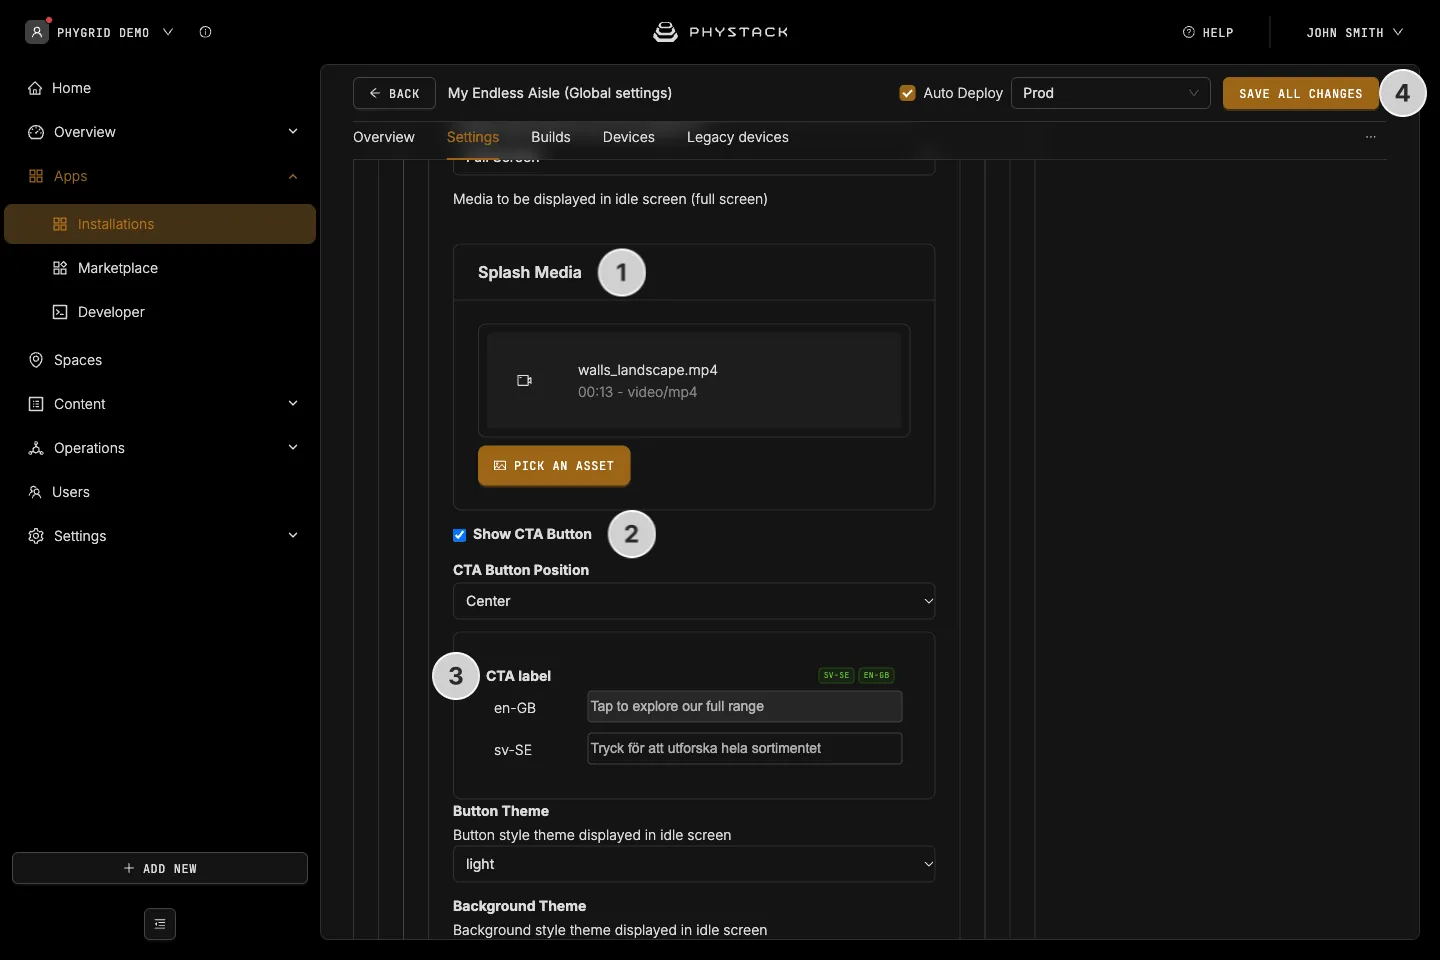
Task: Toggle the SV-SE language tag
Action: 837,675
